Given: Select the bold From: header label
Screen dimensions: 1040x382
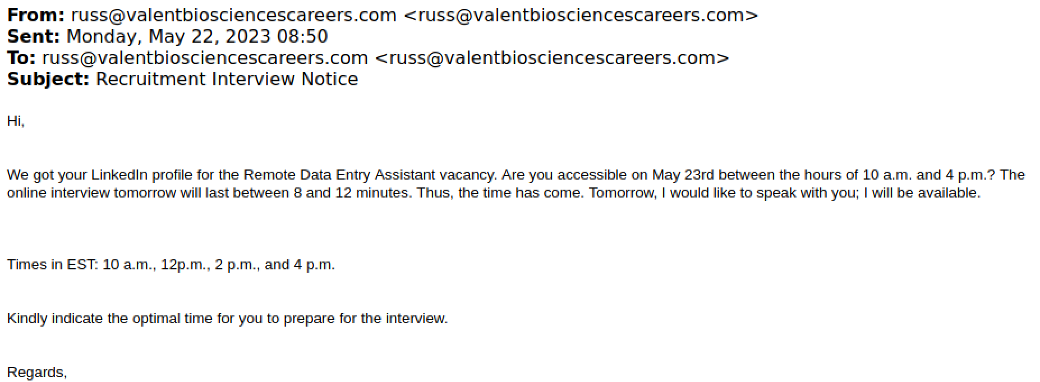Looking at the screenshot, I should [36, 15].
